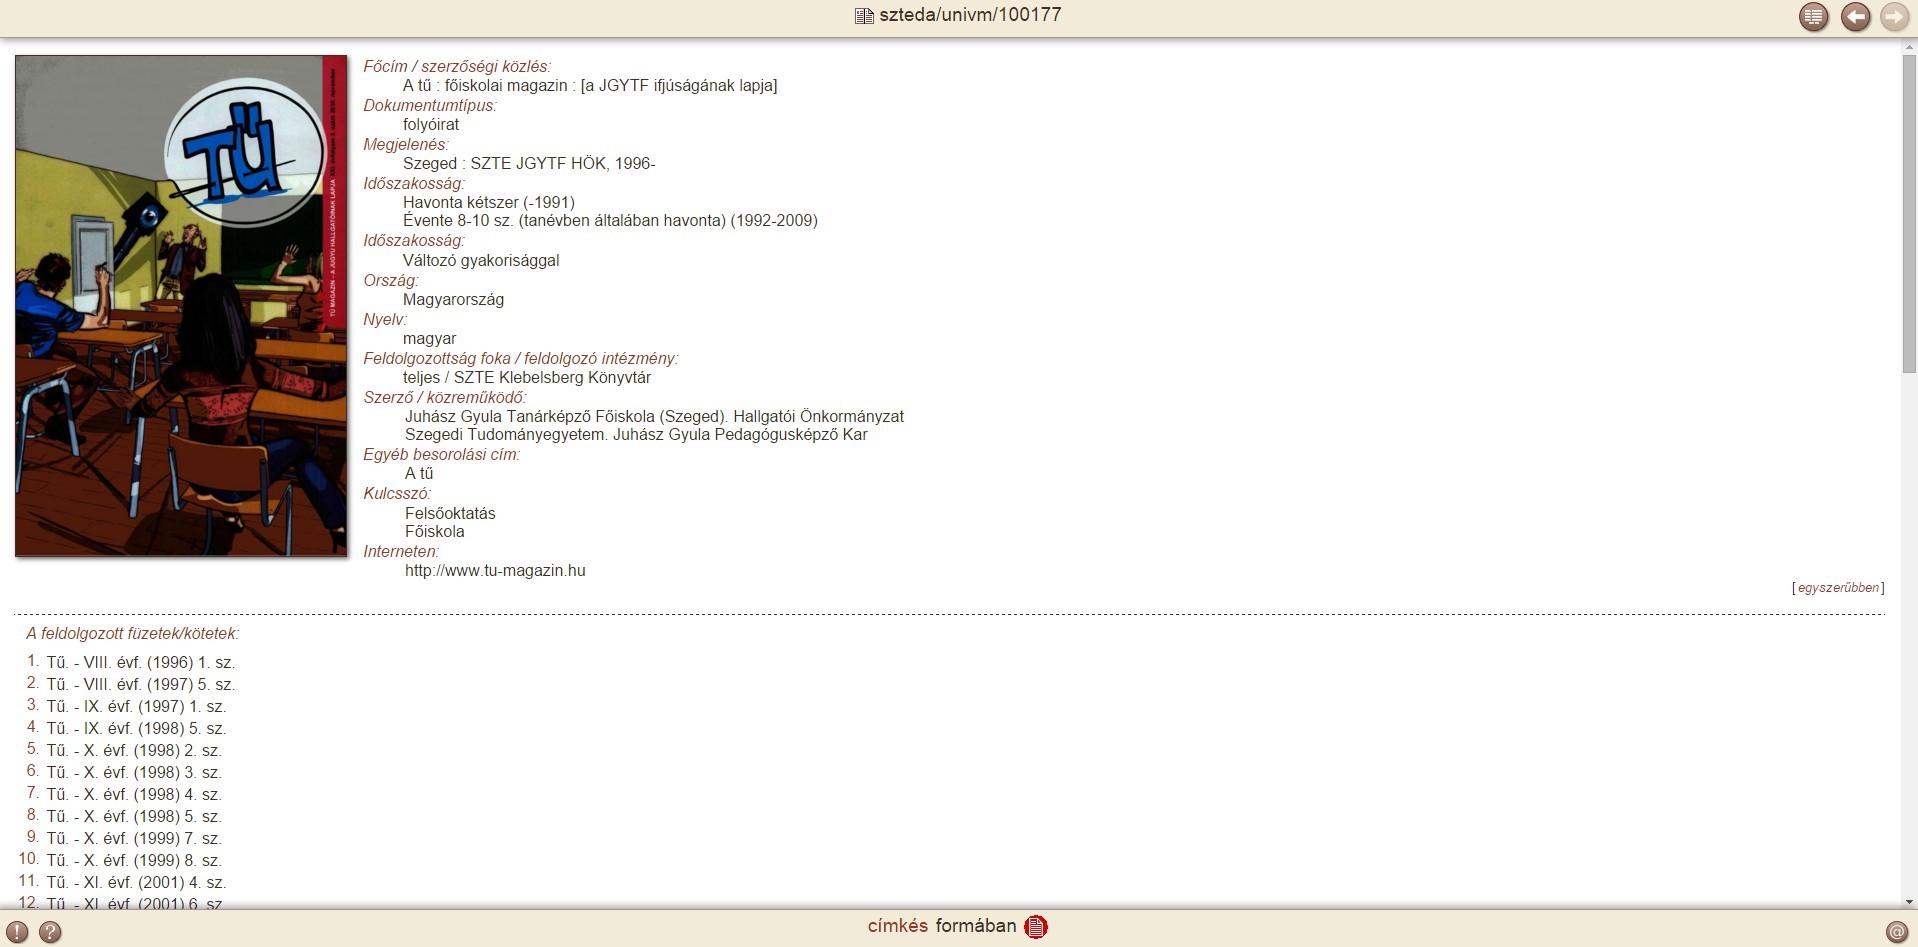Click the text teljes / SZTE Klebelsberg Könyvtár
The height and width of the screenshot is (947, 1918).
click(x=527, y=378)
